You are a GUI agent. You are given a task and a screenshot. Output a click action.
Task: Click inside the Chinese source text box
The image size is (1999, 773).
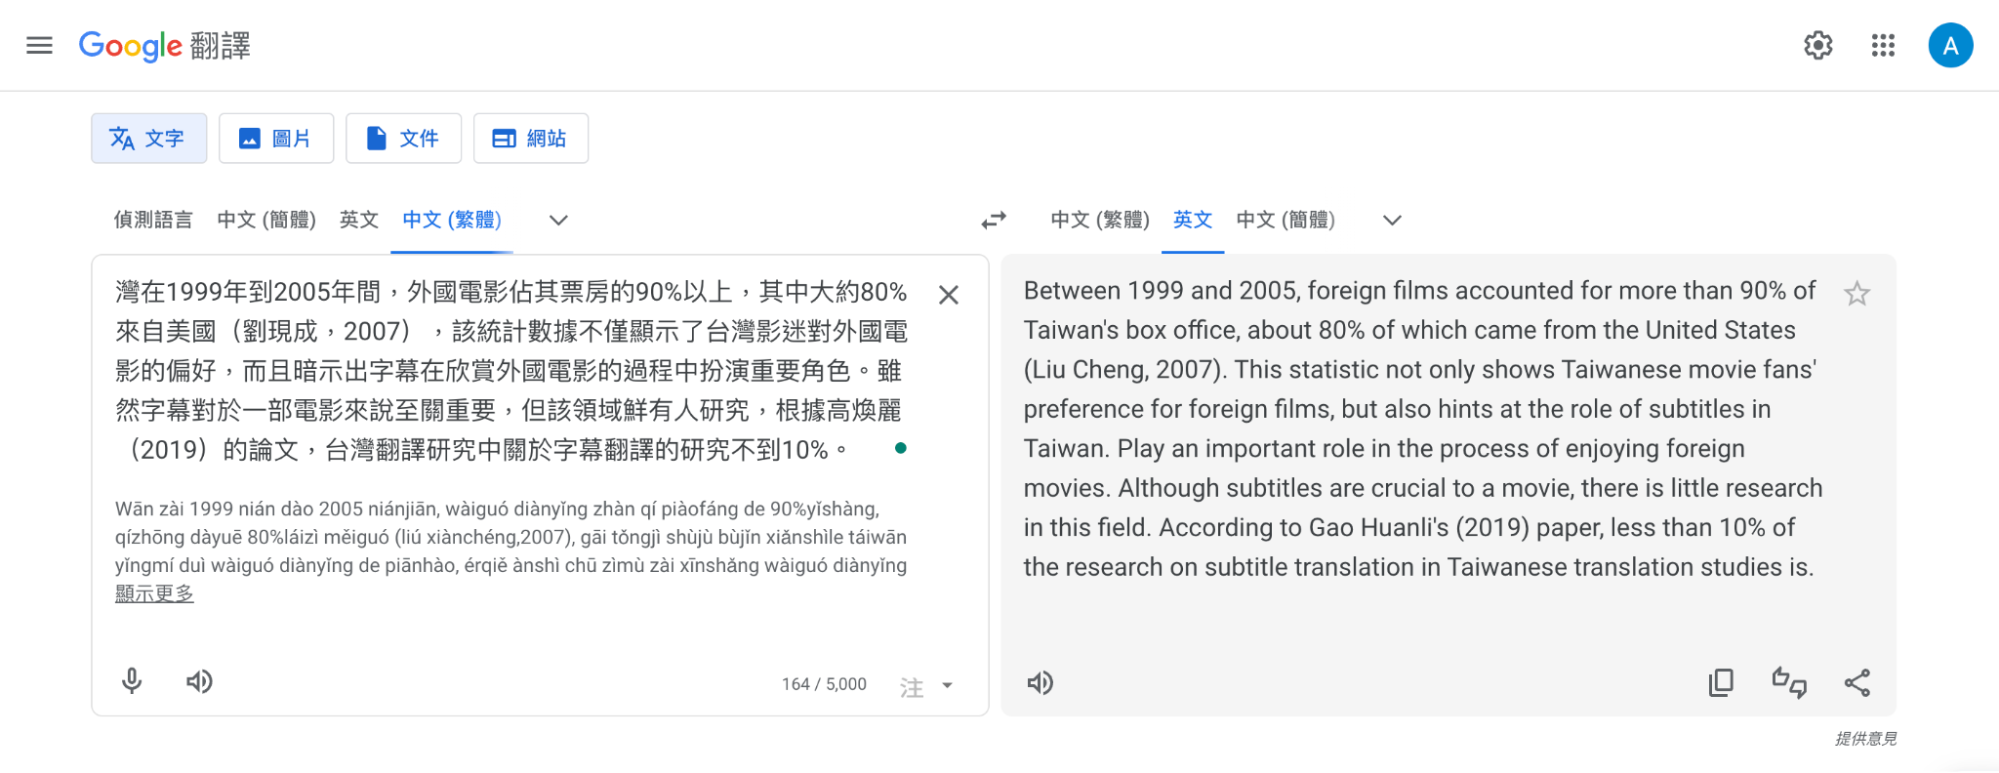tap(511, 370)
